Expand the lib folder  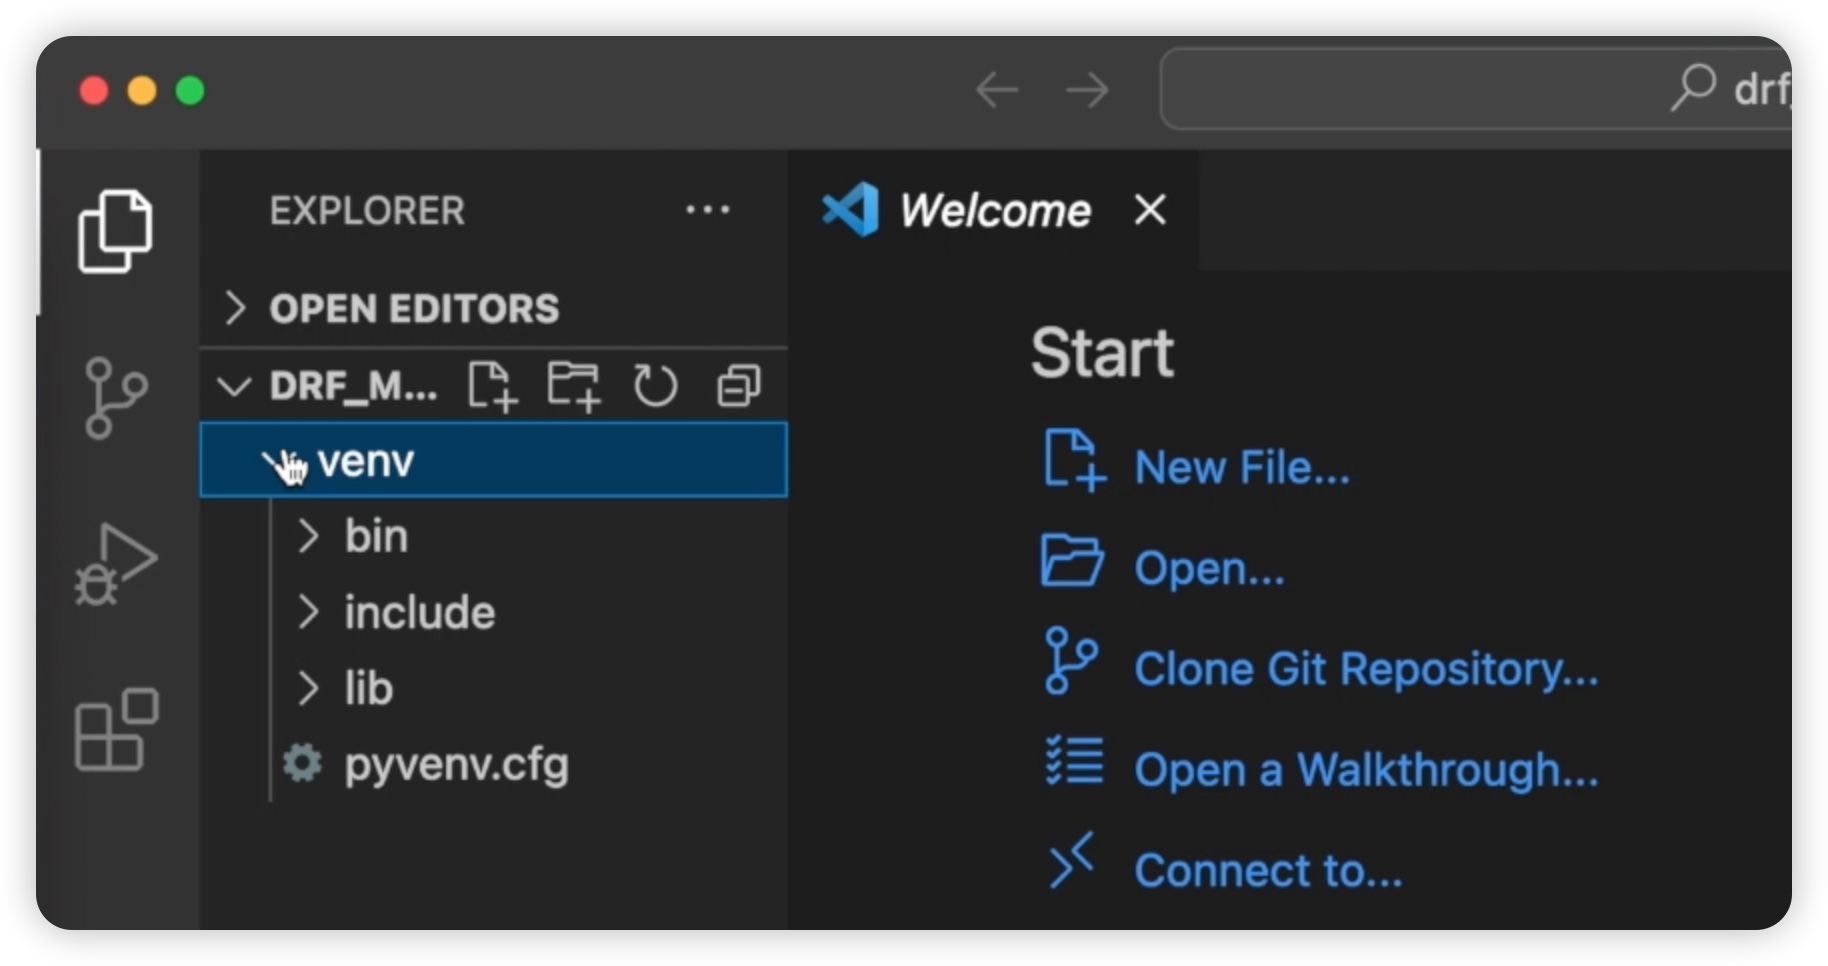[368, 689]
